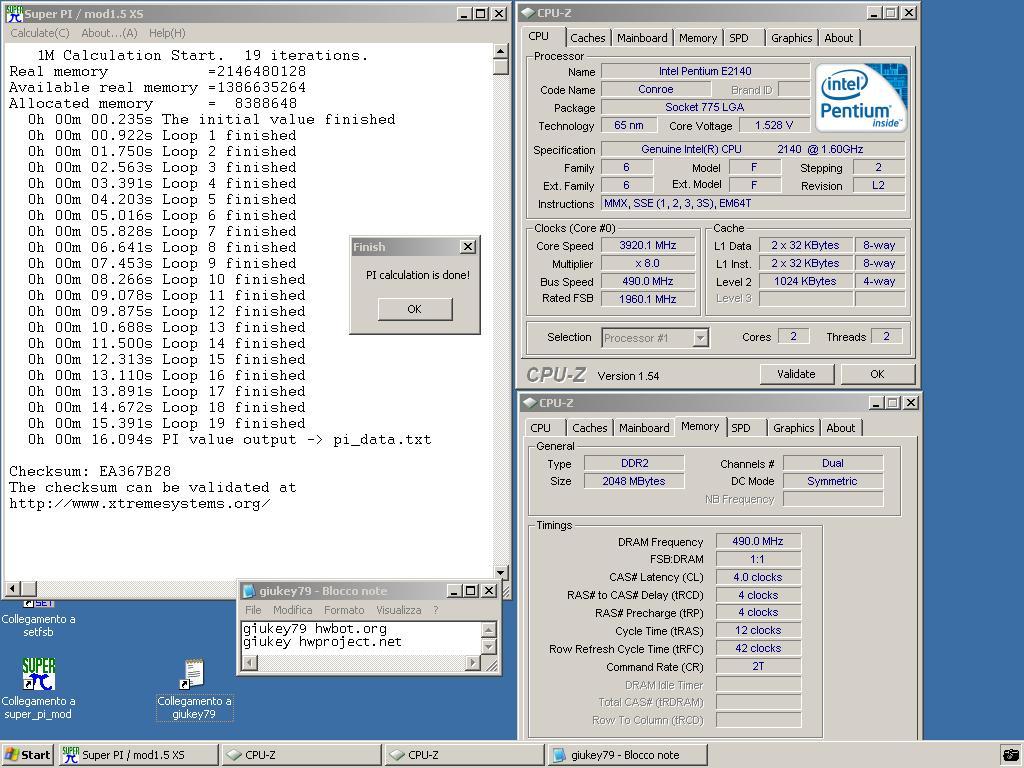Select the About tab in lower CPU-Z
The height and width of the screenshot is (768, 1024).
click(x=840, y=428)
